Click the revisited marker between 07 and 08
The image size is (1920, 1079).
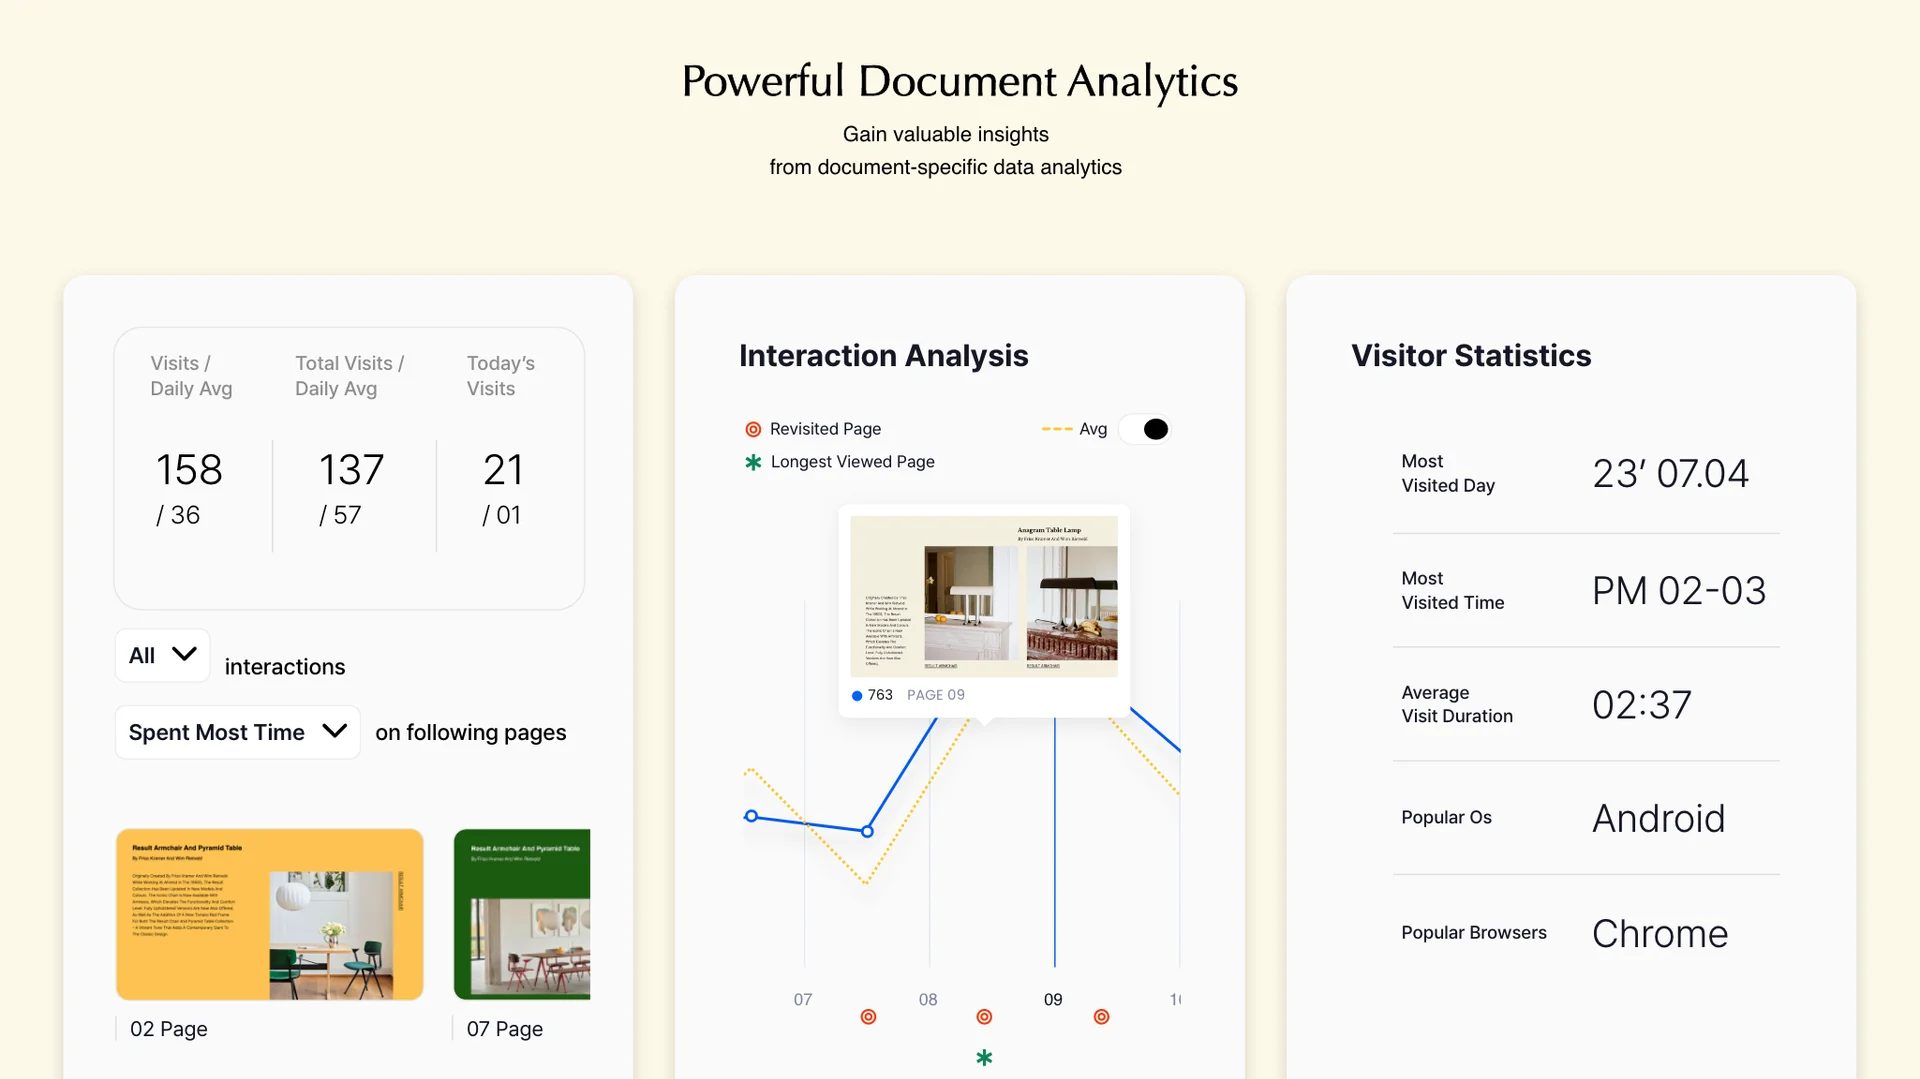pos(868,1017)
